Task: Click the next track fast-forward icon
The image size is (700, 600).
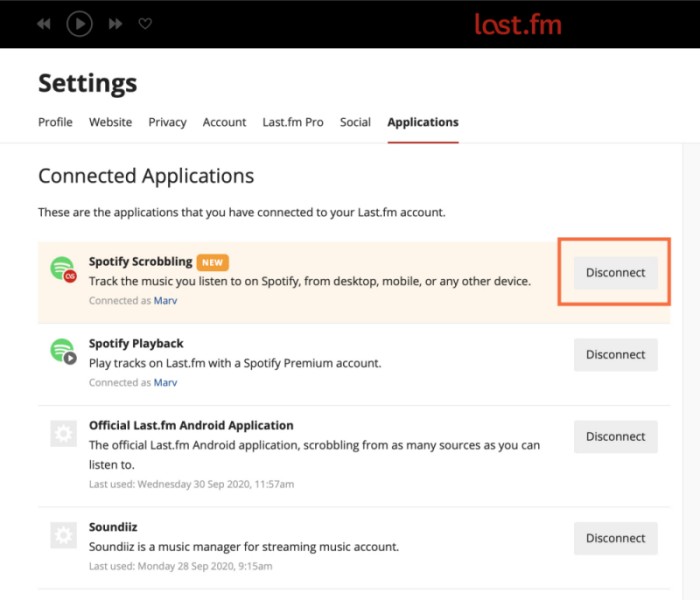Action: [x=115, y=24]
